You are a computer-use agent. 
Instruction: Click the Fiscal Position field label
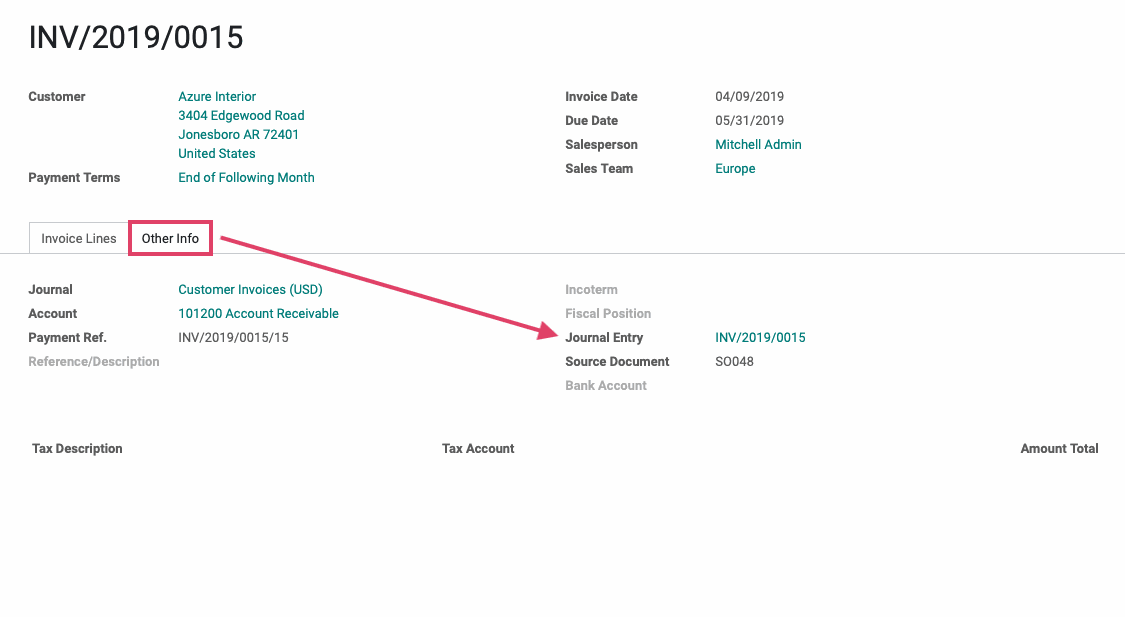tap(608, 314)
